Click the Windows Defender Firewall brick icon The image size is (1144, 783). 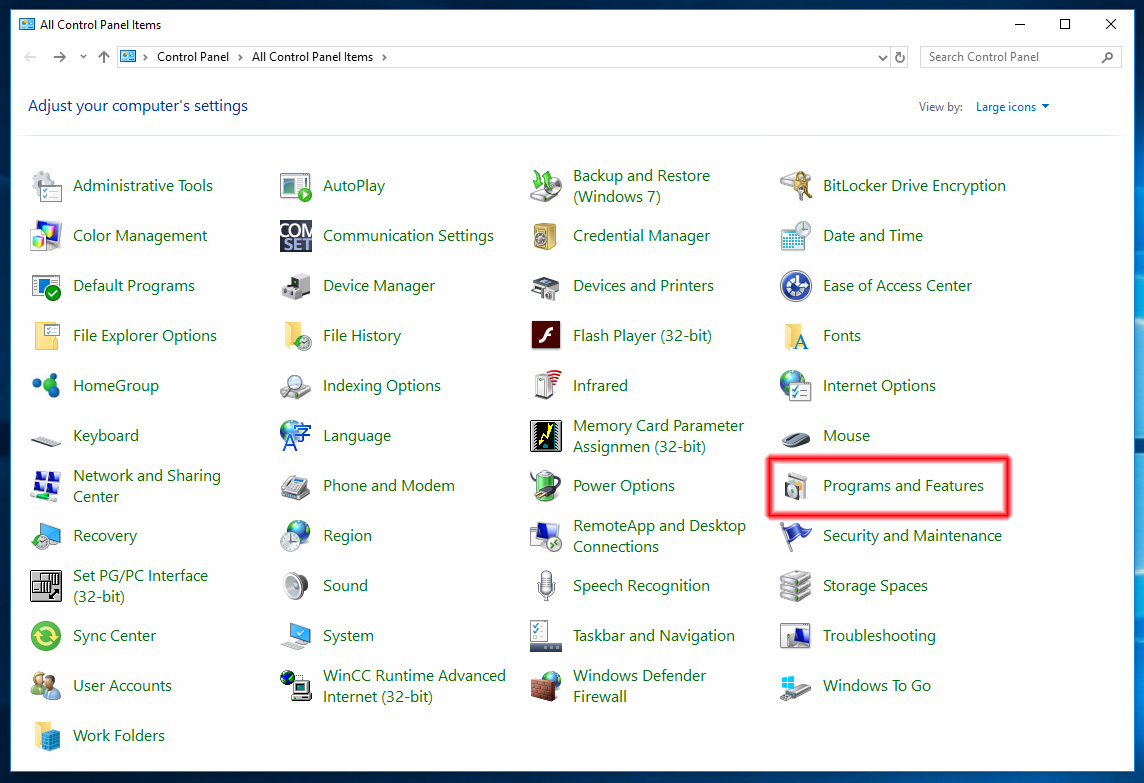(x=546, y=686)
